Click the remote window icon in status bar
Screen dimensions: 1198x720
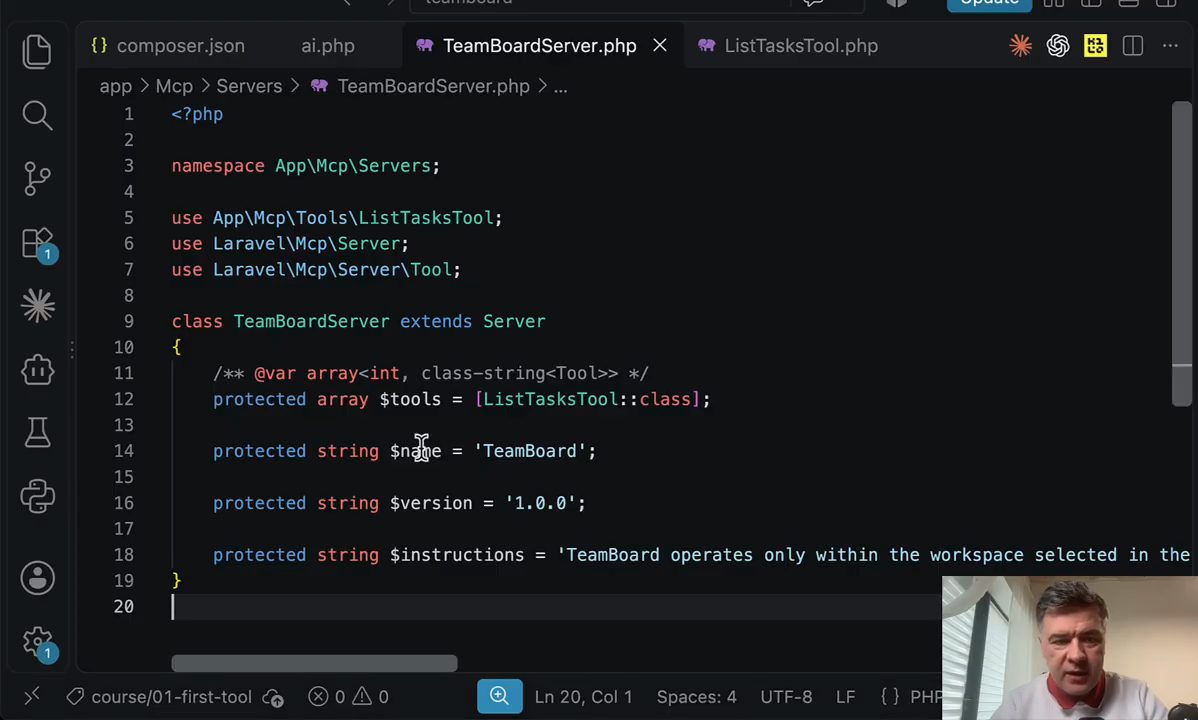(x=31, y=696)
